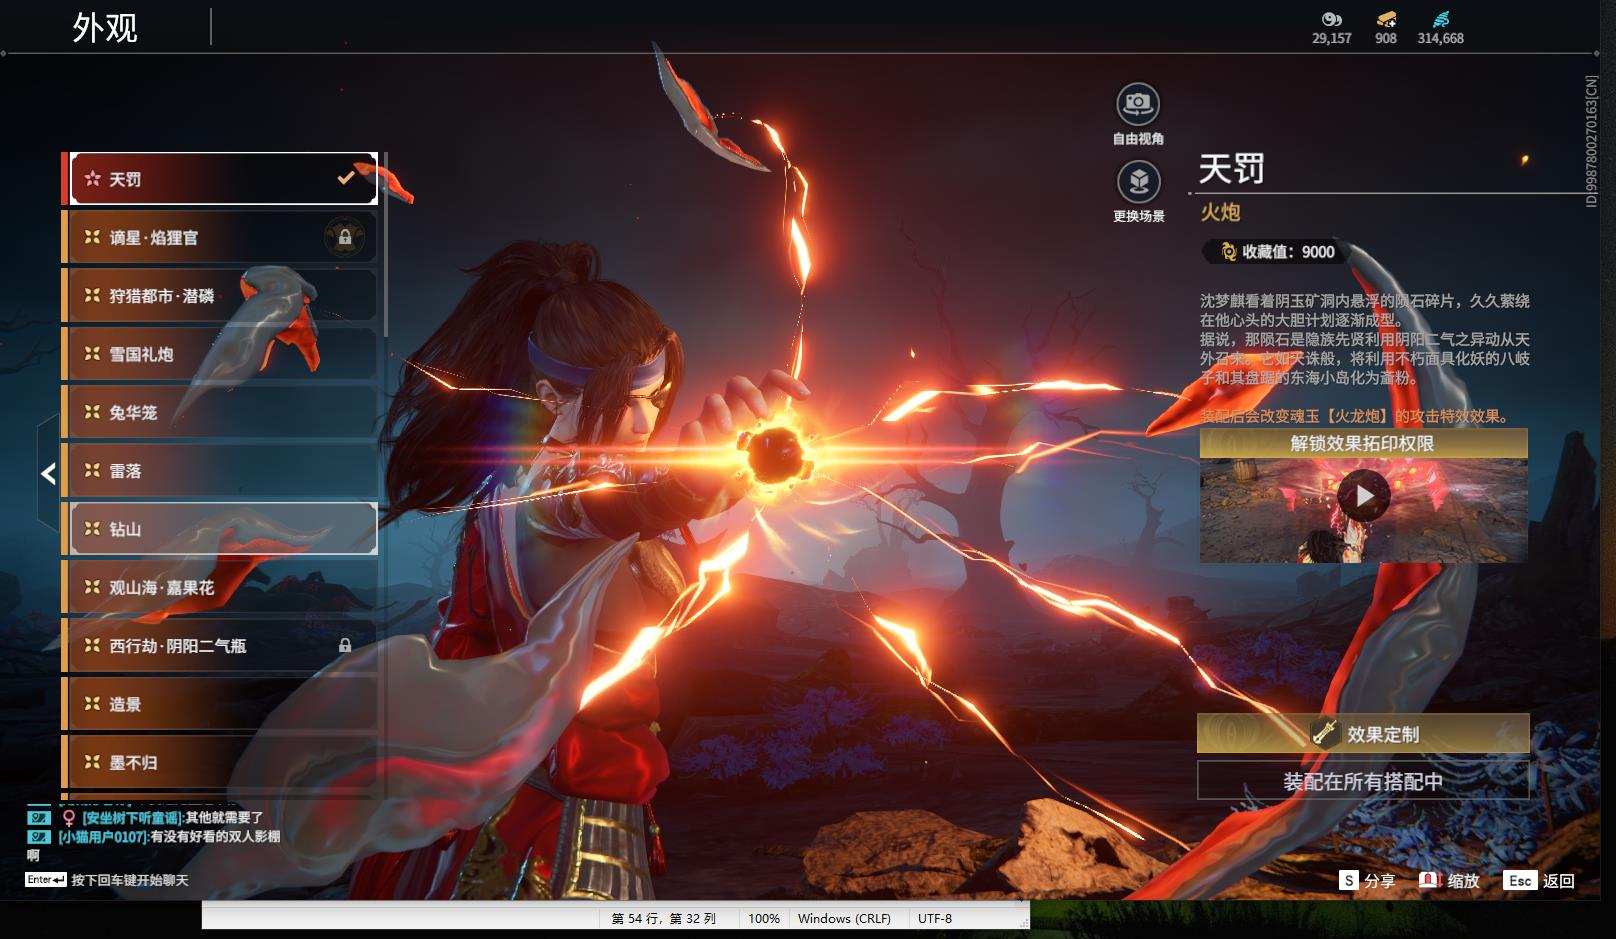Click Windows (CRLF) in Notepad status bar

coord(844,918)
